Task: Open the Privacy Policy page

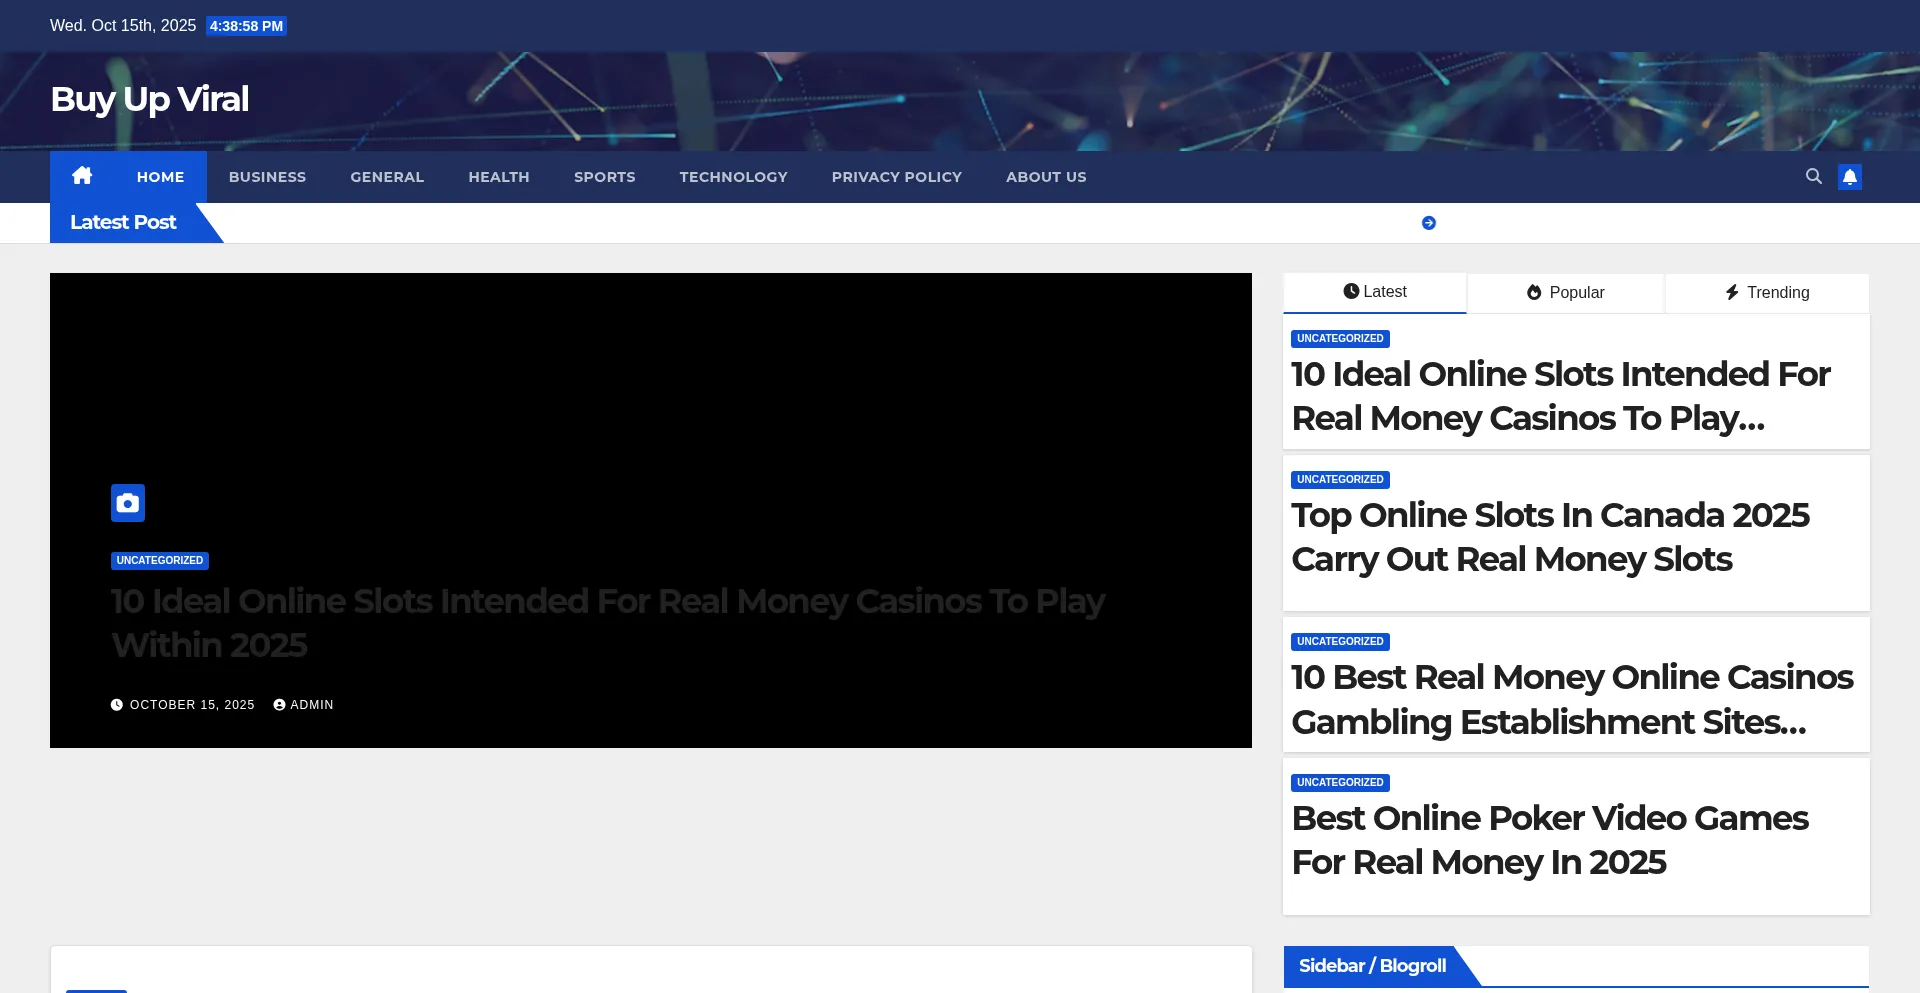Action: pyautogui.click(x=896, y=177)
